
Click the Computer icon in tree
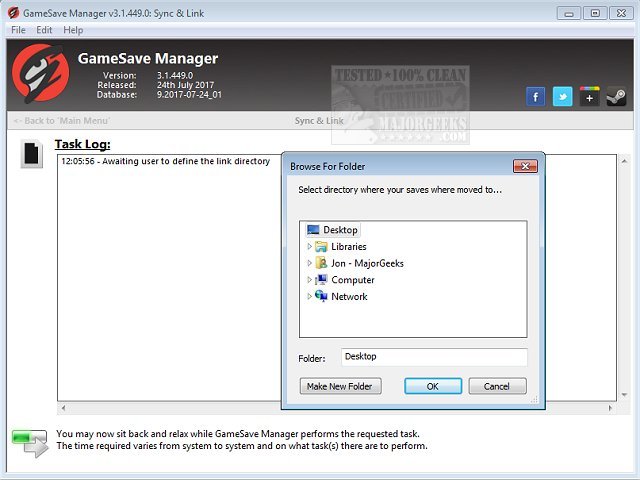322,280
